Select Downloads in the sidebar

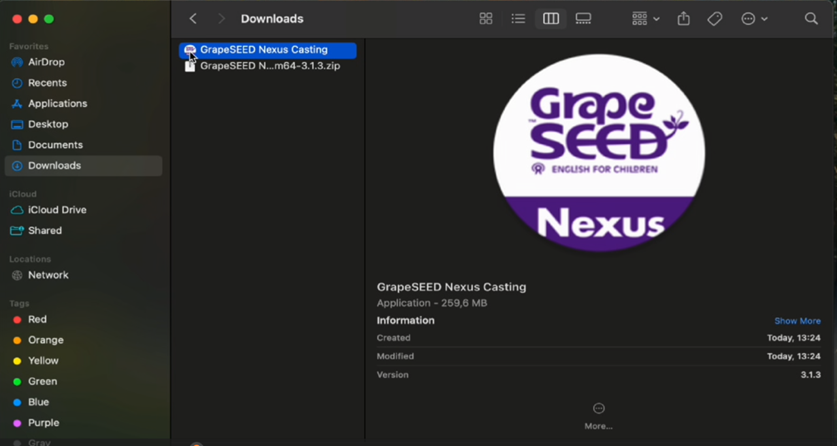pos(83,166)
